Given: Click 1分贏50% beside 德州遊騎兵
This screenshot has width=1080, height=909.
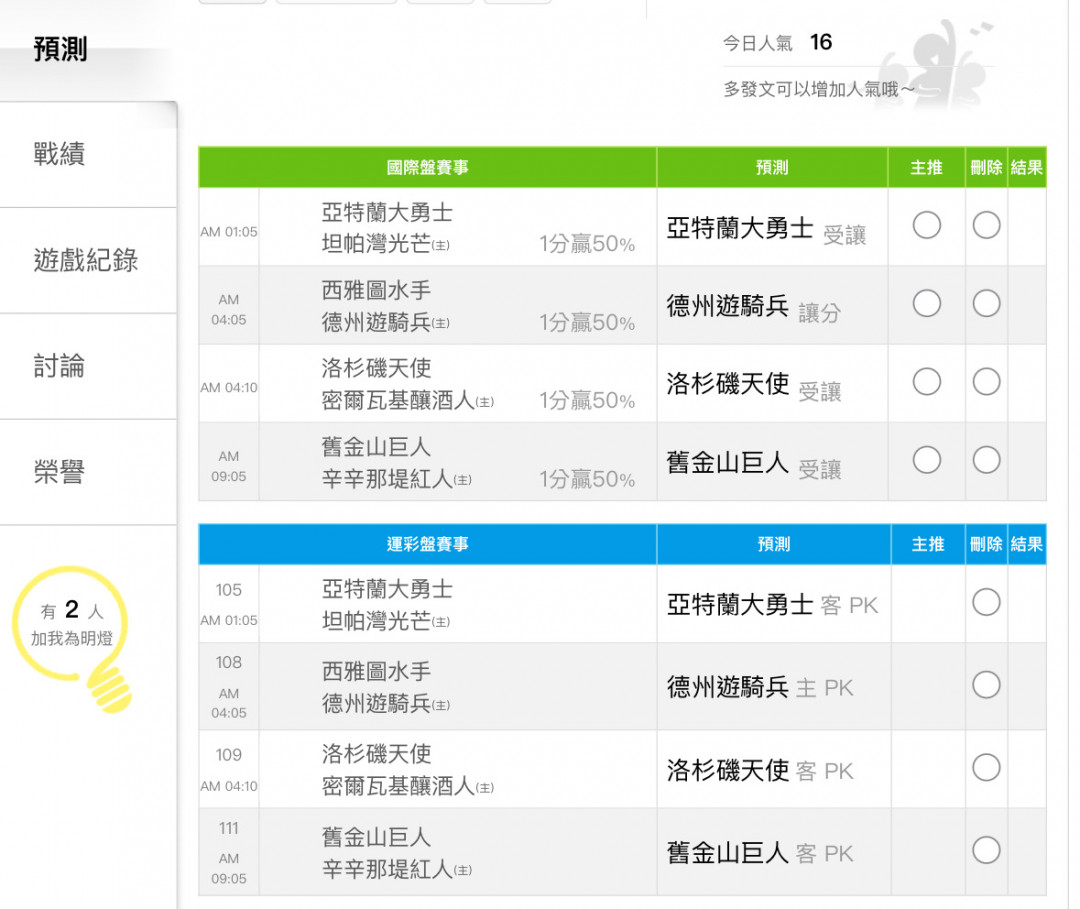Looking at the screenshot, I should [x=587, y=322].
